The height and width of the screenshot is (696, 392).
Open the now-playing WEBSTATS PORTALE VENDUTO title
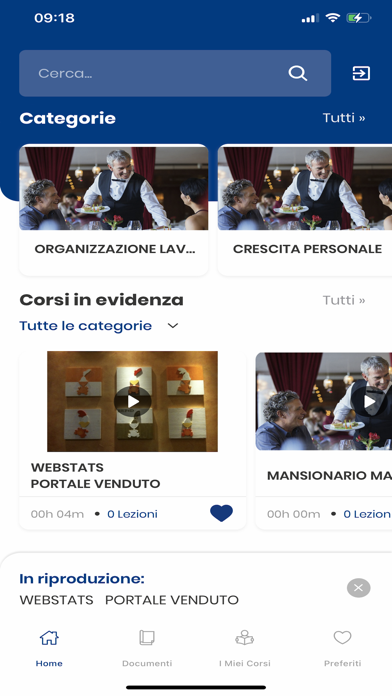129,600
